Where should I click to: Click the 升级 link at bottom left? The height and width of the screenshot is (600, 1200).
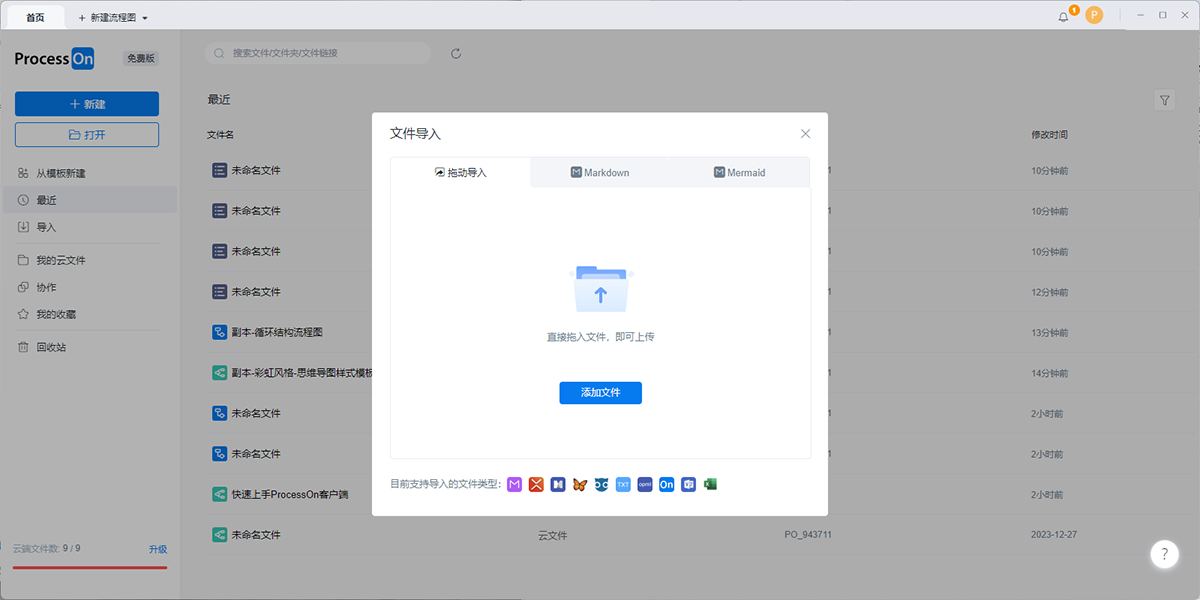tap(160, 549)
